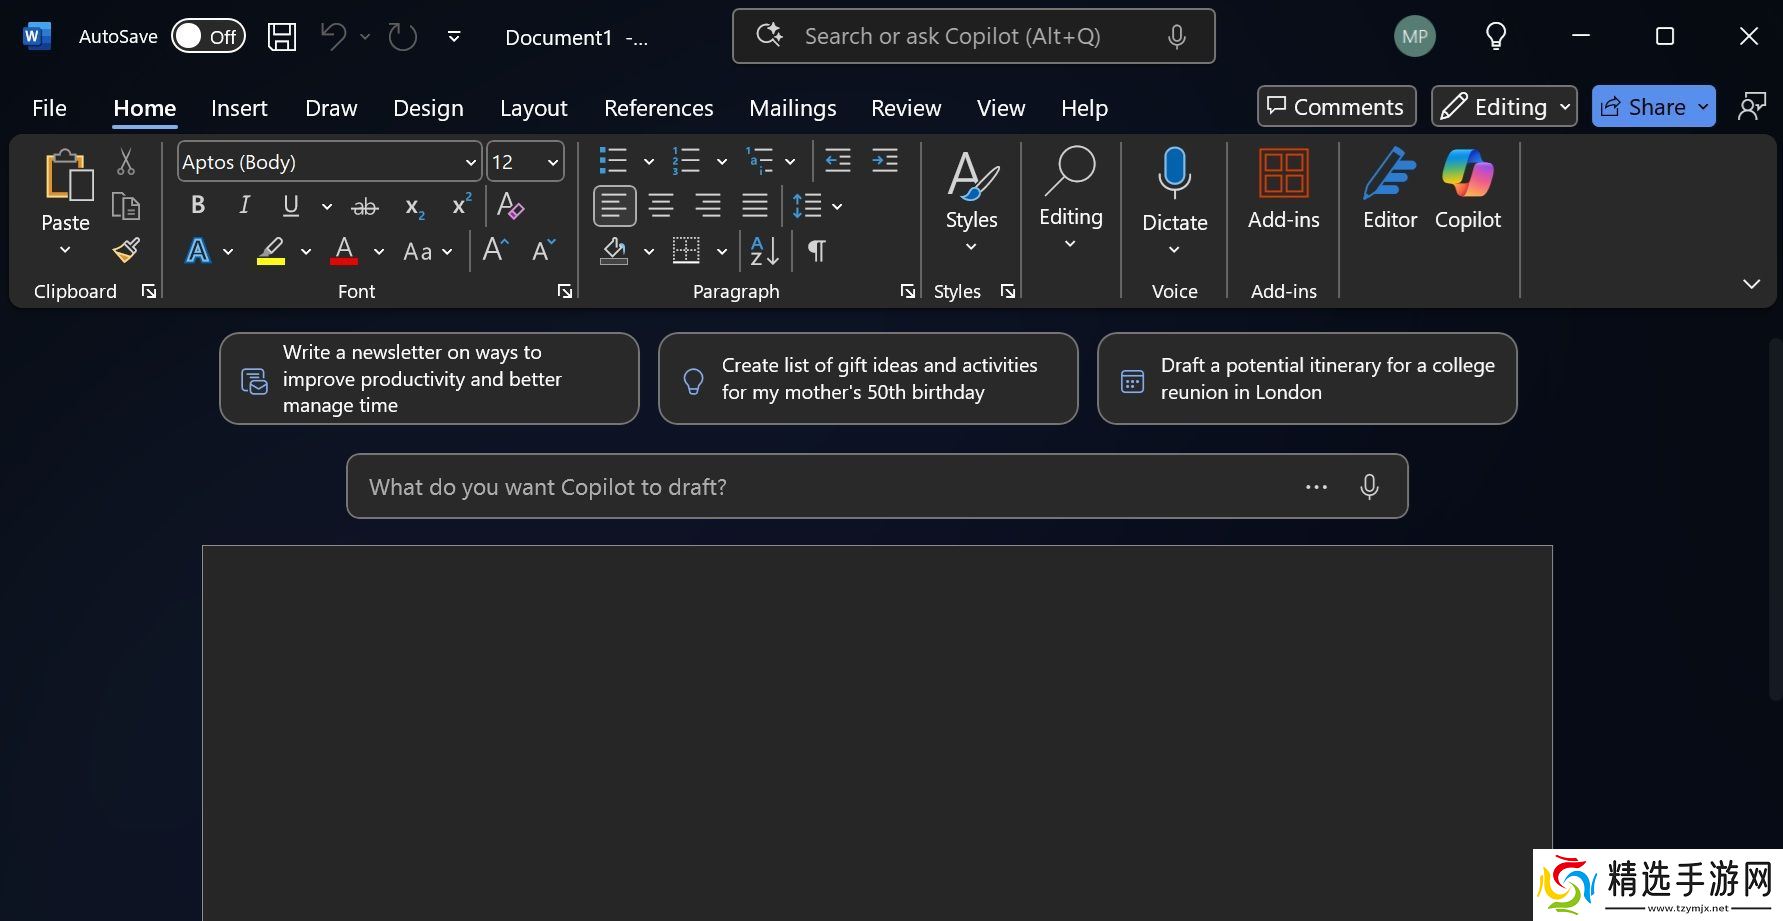Click the Copilot draft prompt field
Image resolution: width=1783 pixels, height=921 pixels.
(820, 487)
